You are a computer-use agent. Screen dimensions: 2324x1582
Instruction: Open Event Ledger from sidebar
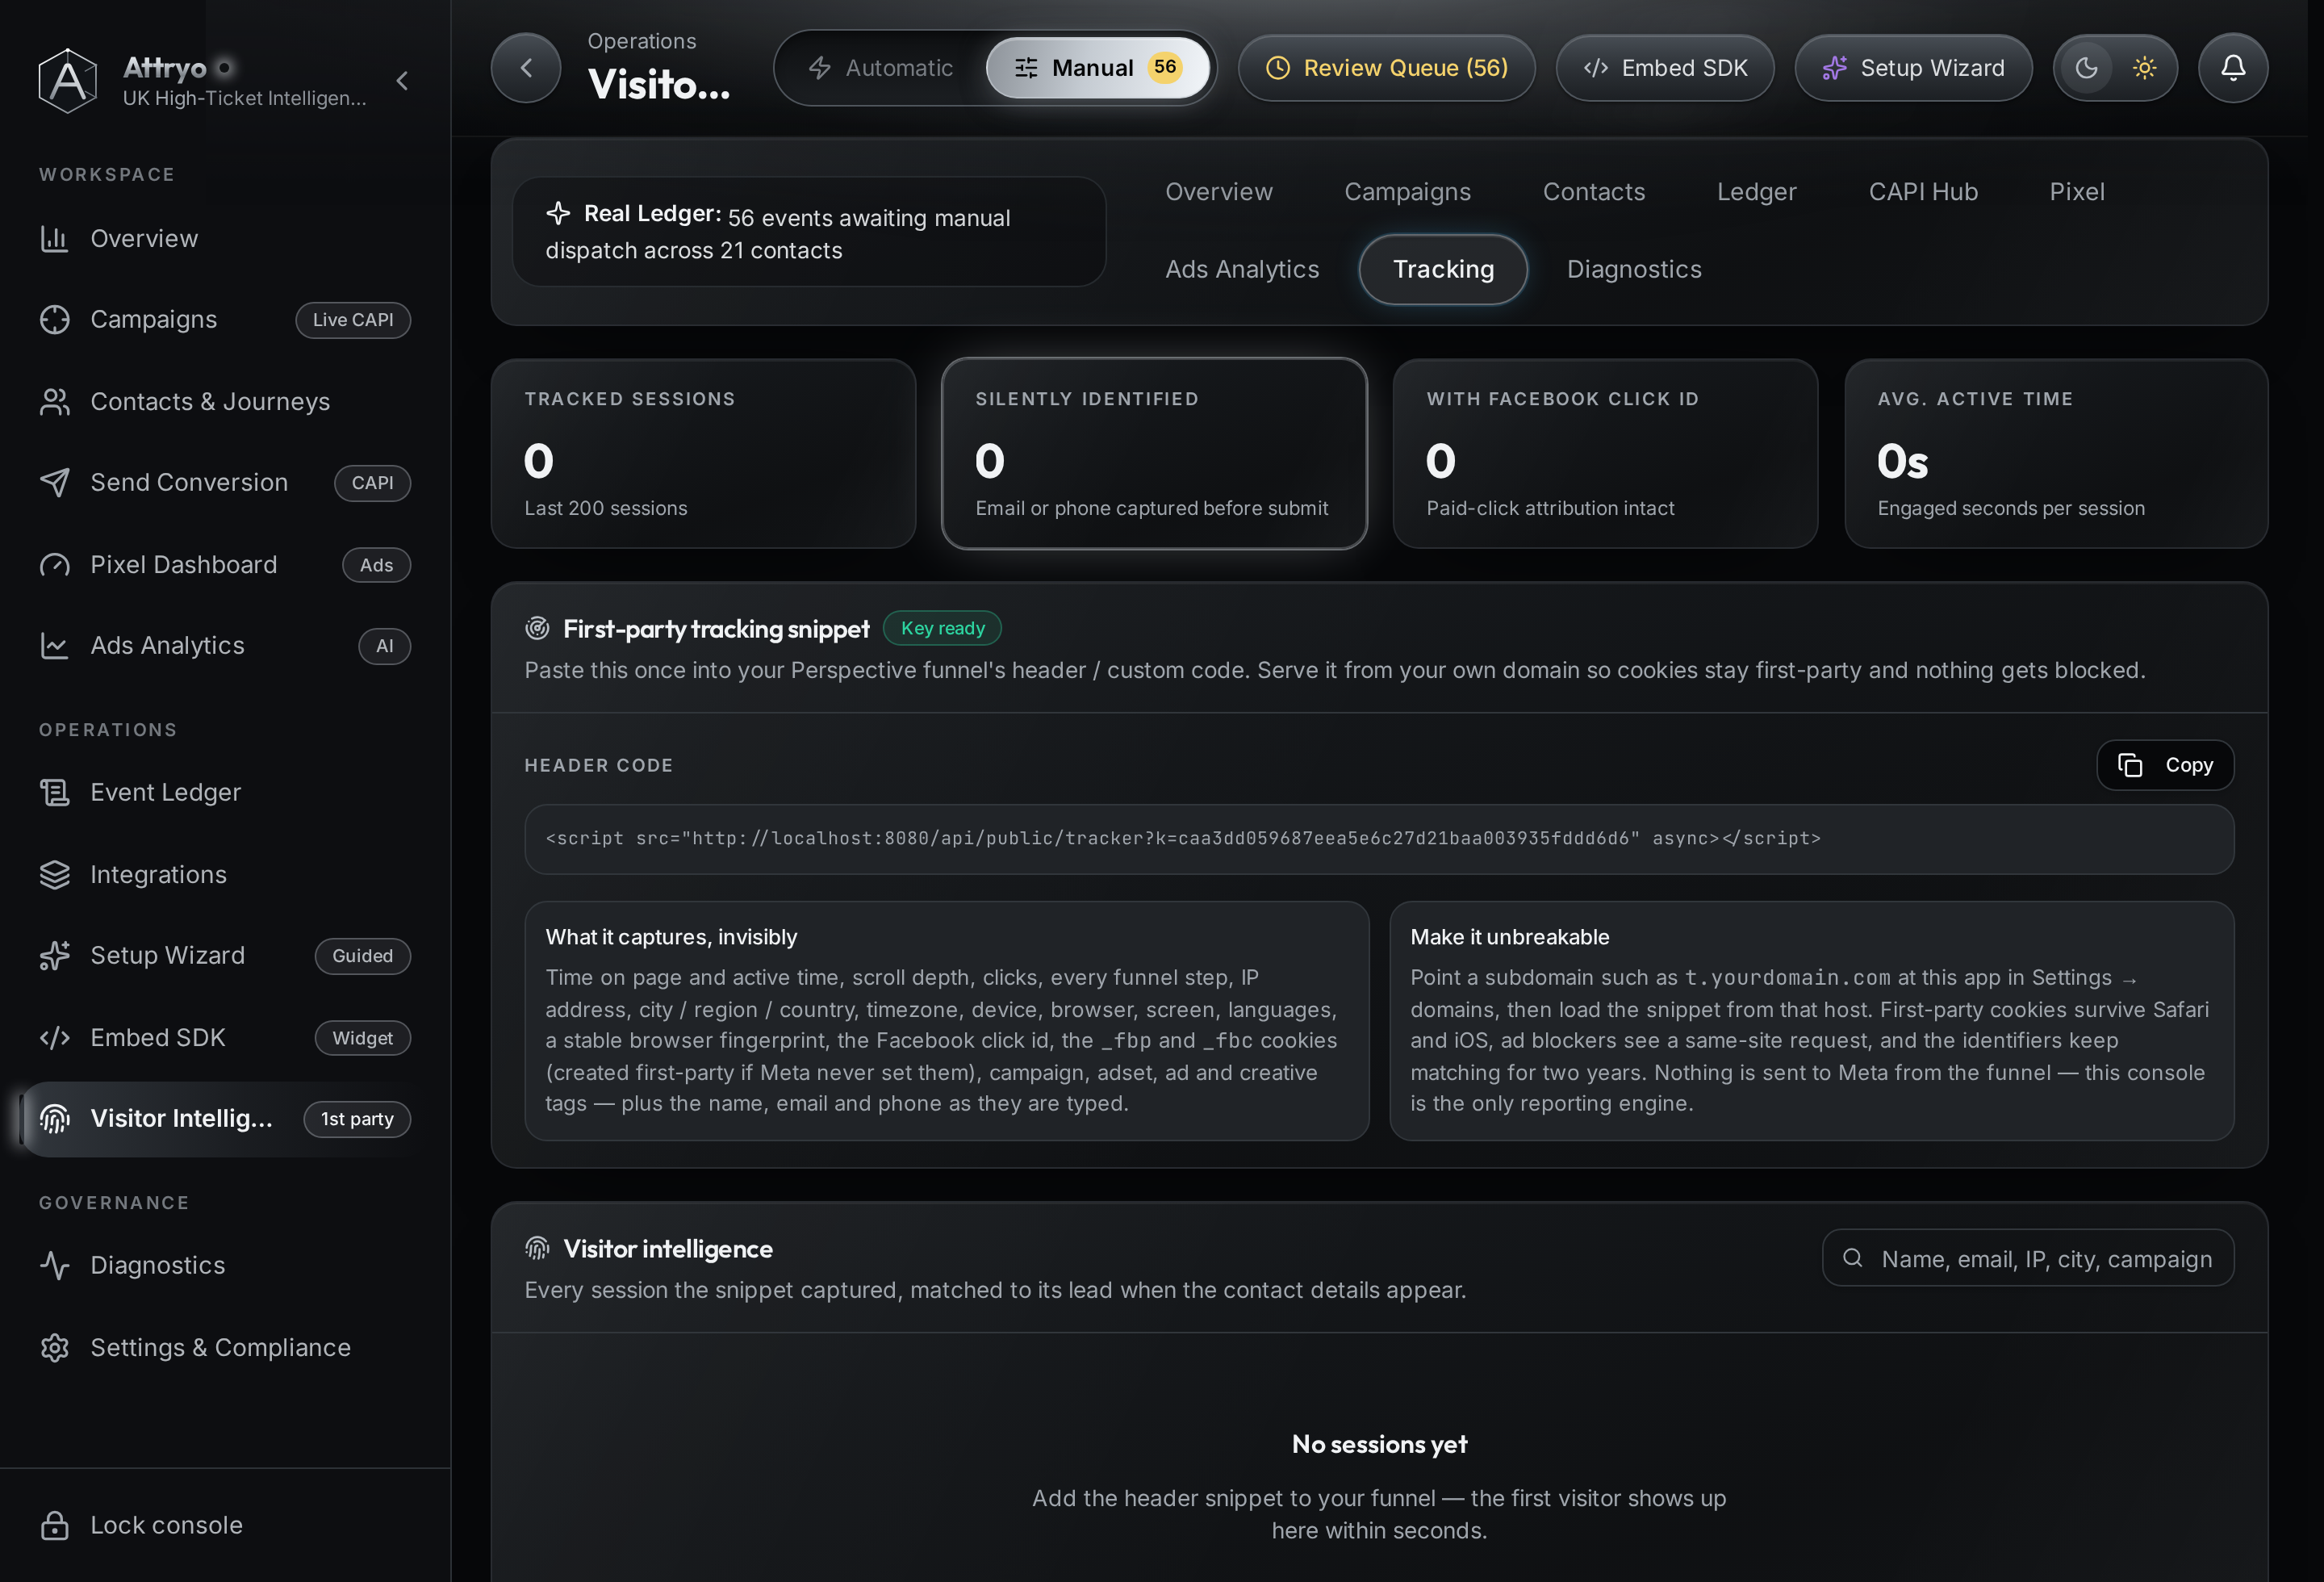[x=225, y=792]
